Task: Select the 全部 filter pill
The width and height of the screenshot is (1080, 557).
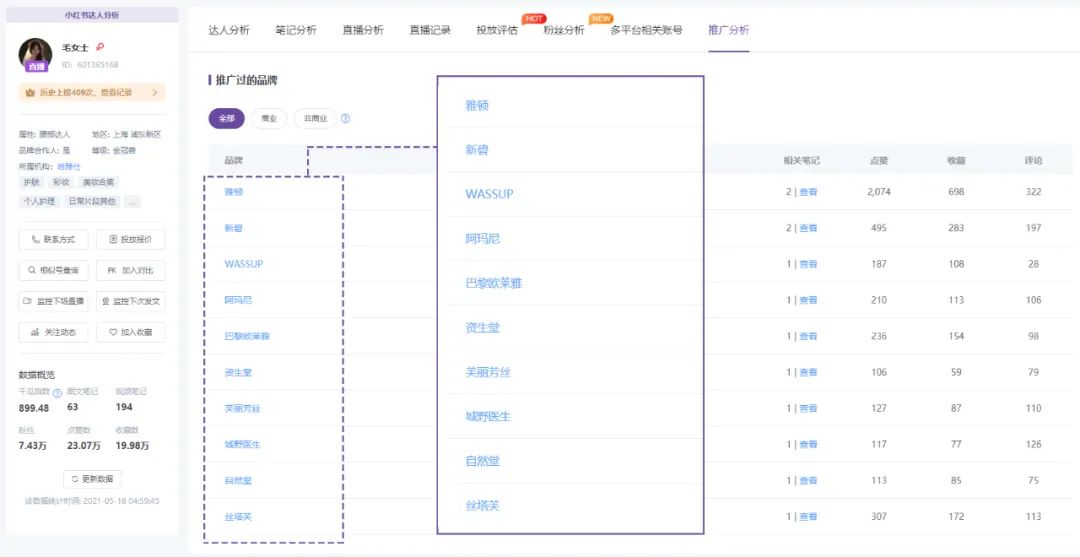Action: (x=226, y=118)
